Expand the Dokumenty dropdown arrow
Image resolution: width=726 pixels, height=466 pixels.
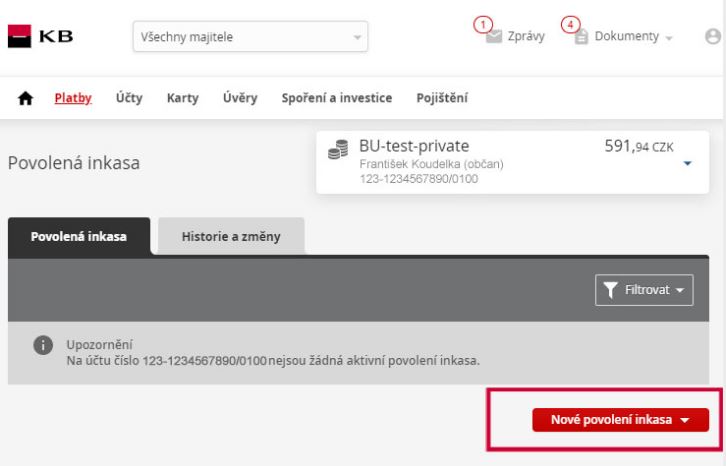[x=669, y=38]
